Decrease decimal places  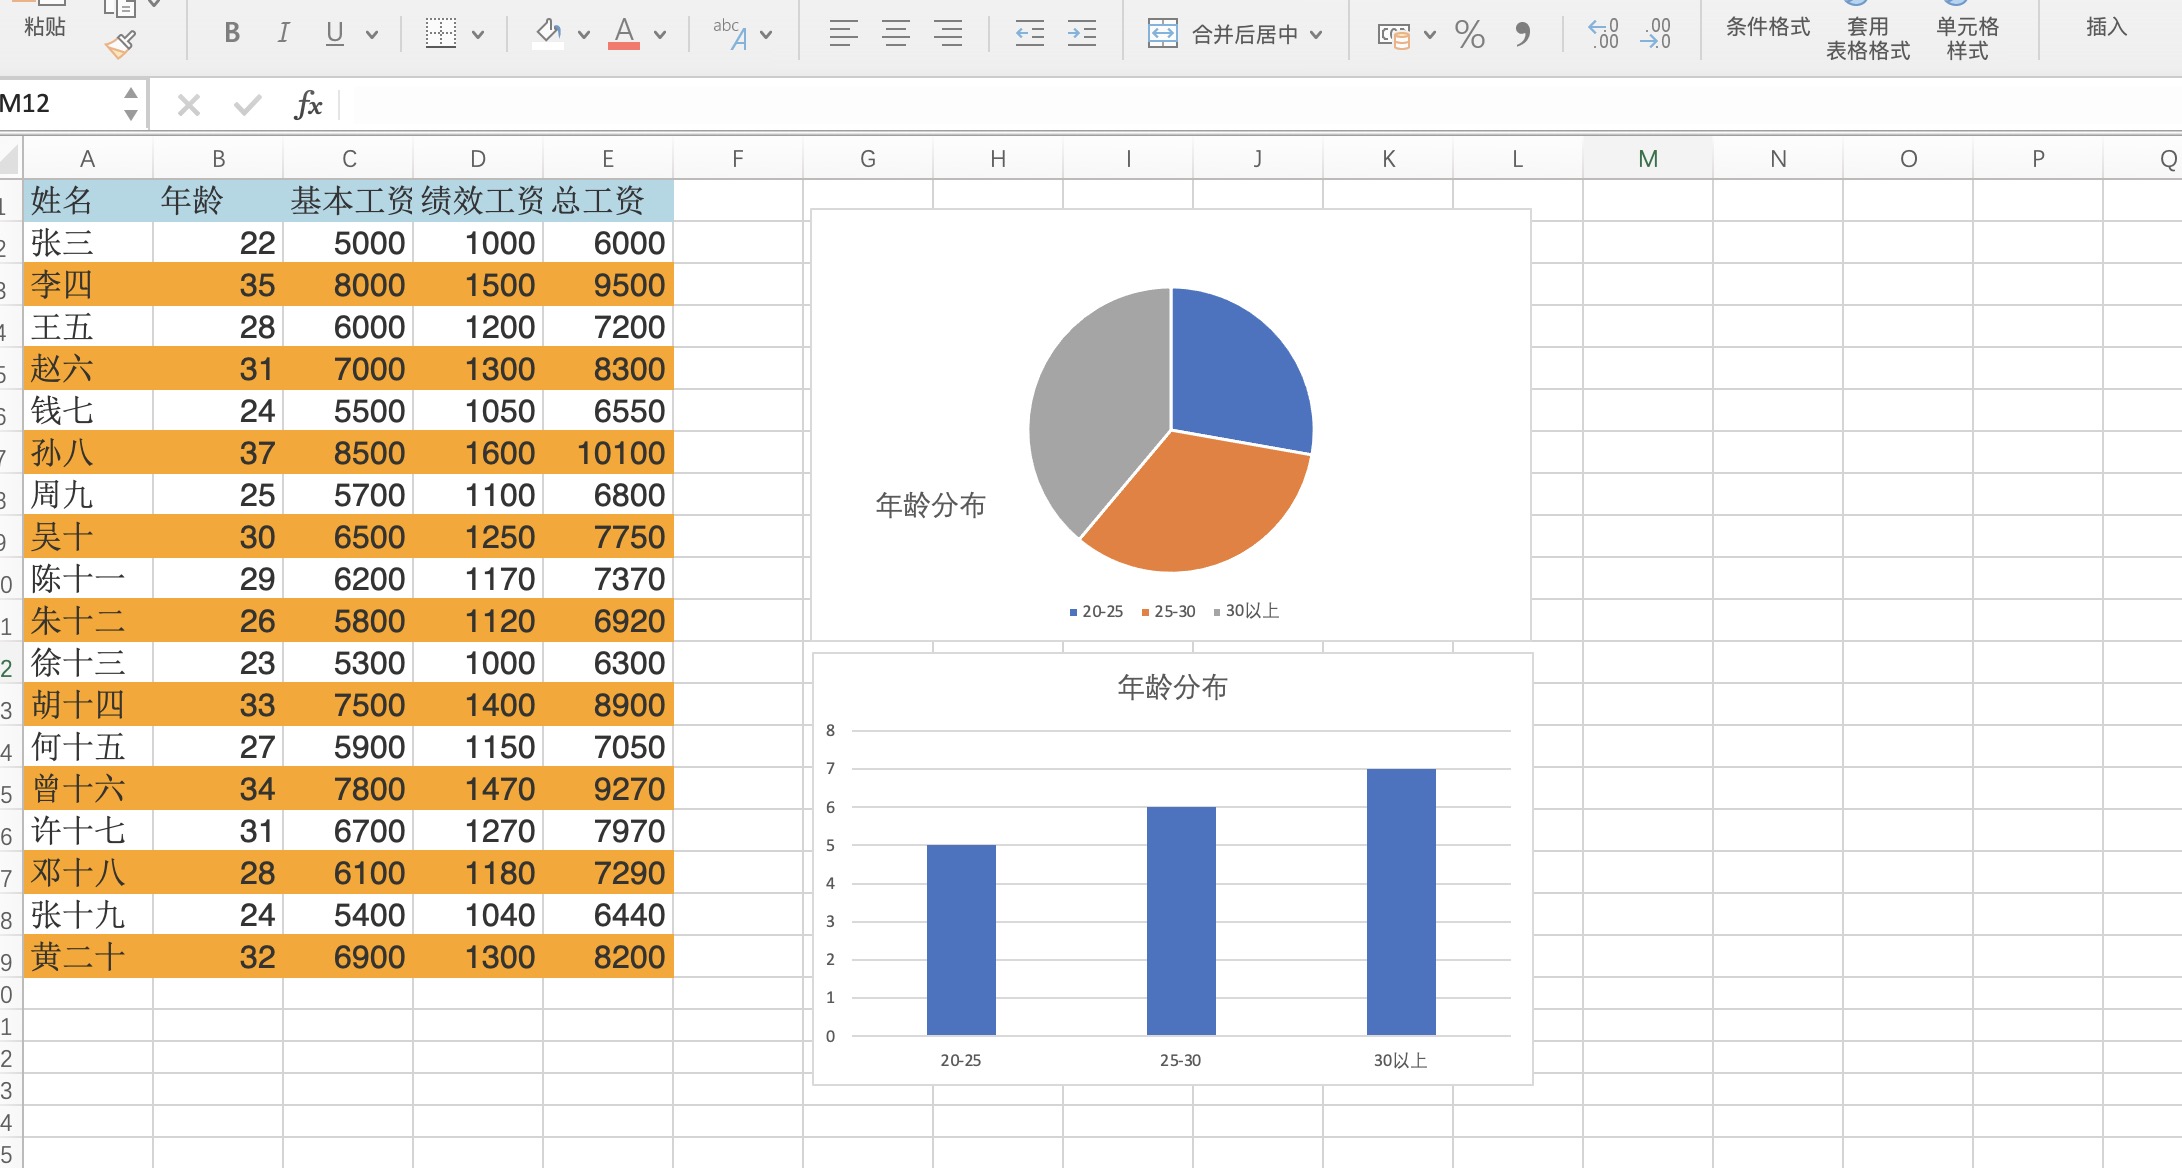coord(1656,33)
